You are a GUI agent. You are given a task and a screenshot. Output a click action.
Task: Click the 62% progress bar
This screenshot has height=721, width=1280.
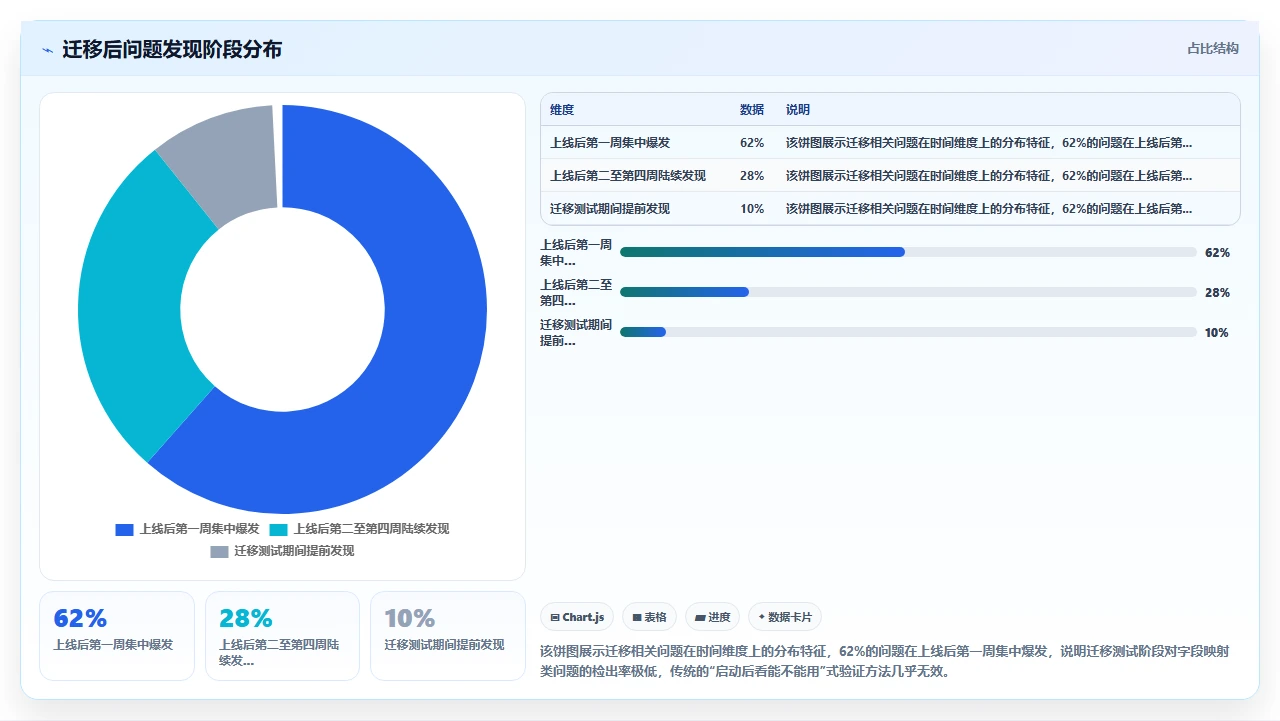pyautogui.click(x=908, y=252)
